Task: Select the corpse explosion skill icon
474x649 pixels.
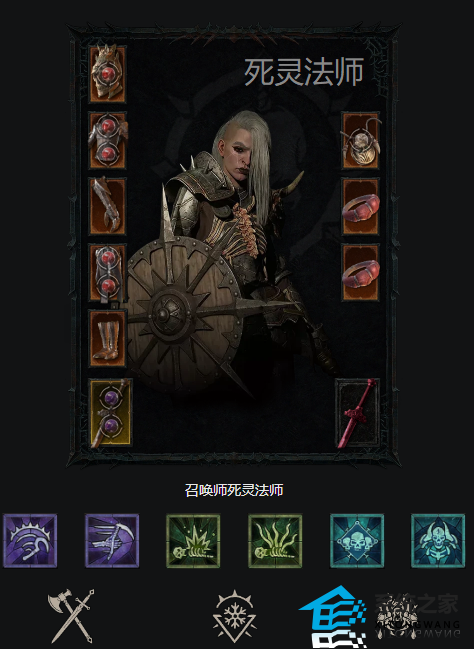Action: coord(193,541)
